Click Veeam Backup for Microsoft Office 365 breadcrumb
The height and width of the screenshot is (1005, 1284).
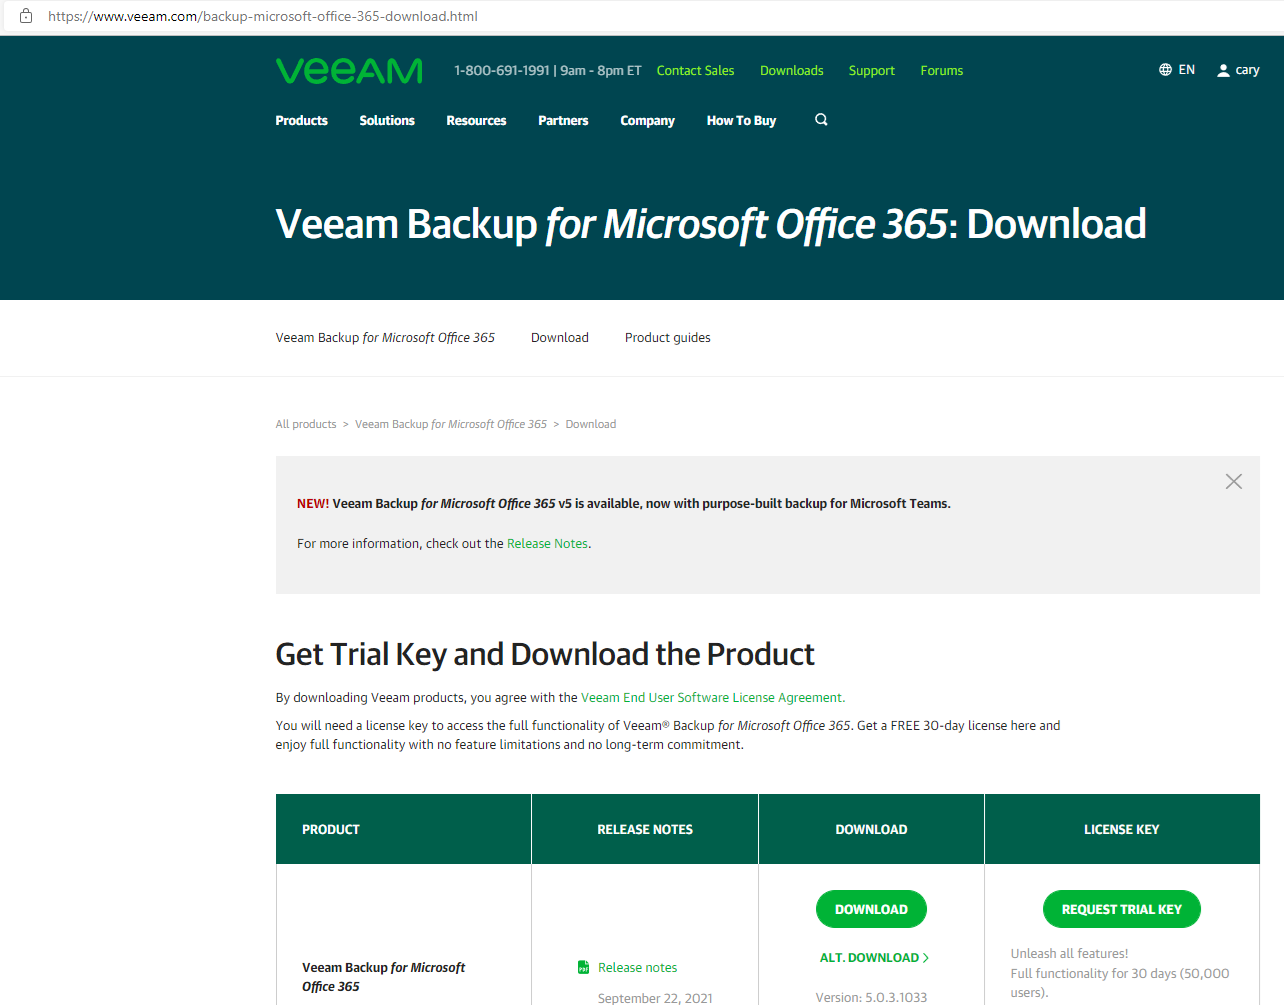[451, 424]
